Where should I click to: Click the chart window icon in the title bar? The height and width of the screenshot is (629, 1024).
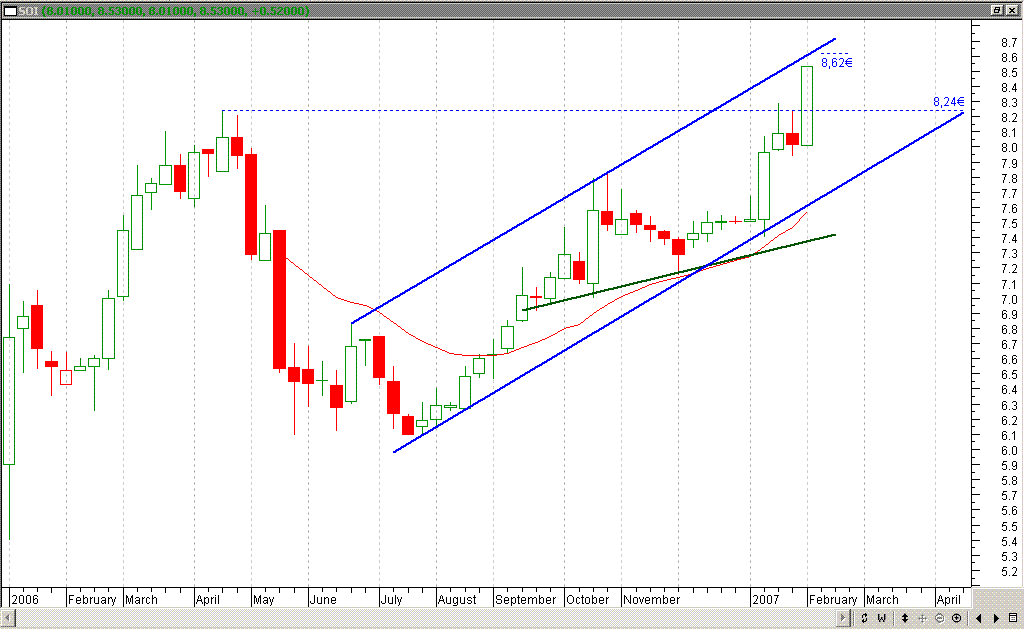pyautogui.click(x=11, y=11)
